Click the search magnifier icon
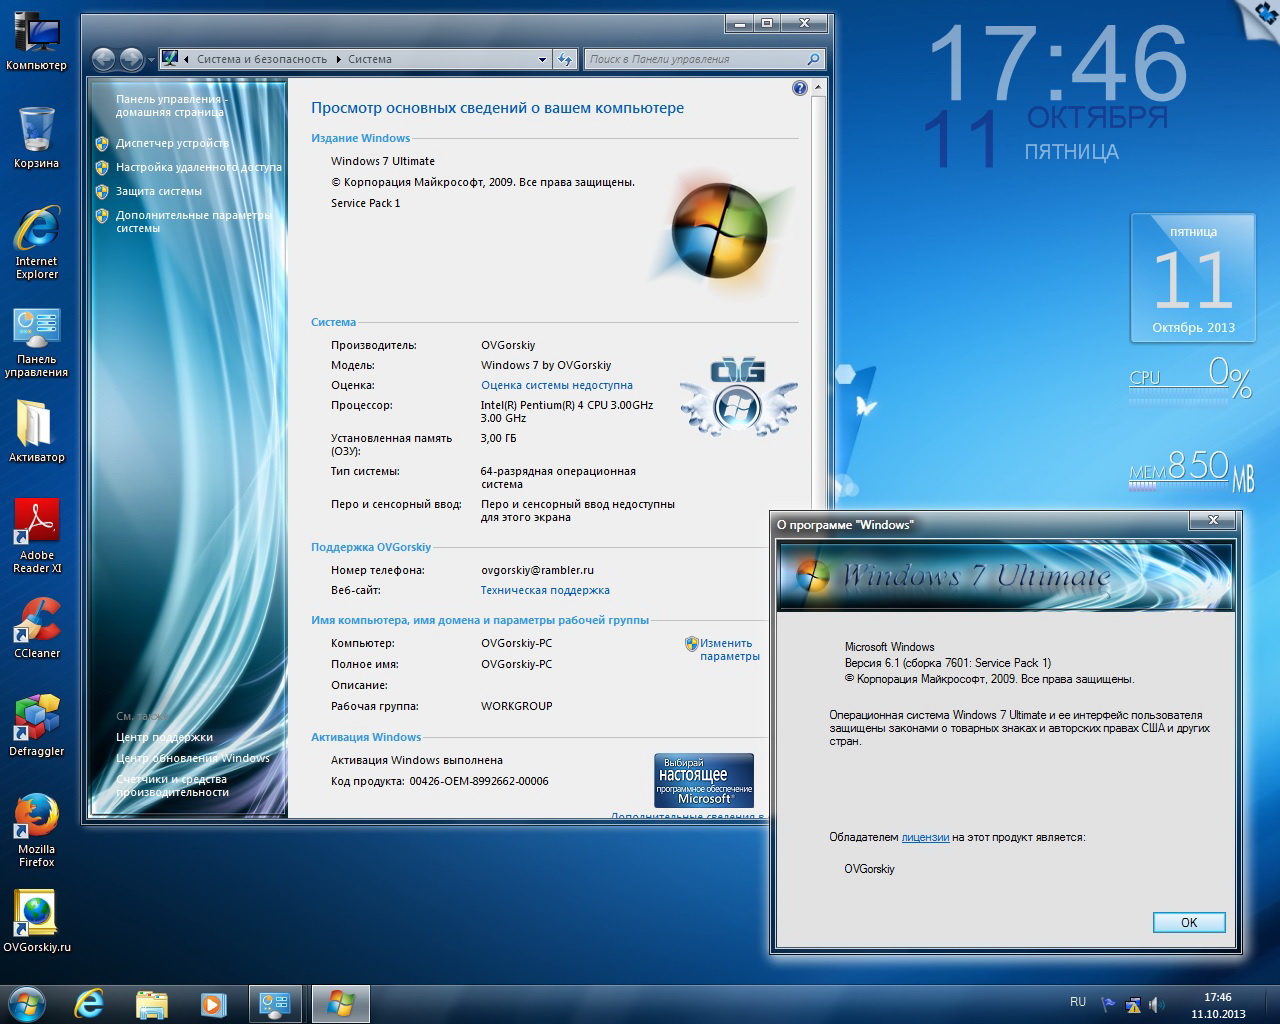The image size is (1280, 1024). pyautogui.click(x=813, y=59)
